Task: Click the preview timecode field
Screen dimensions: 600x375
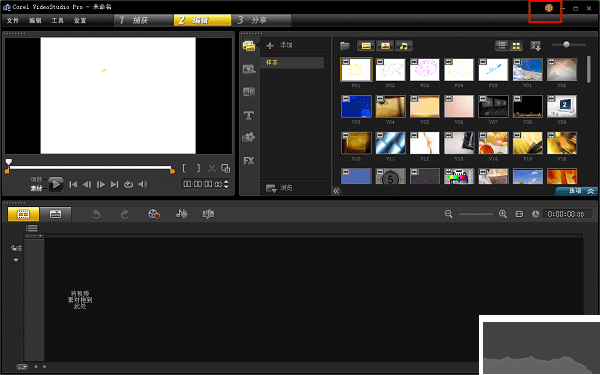Action: click(x=202, y=184)
